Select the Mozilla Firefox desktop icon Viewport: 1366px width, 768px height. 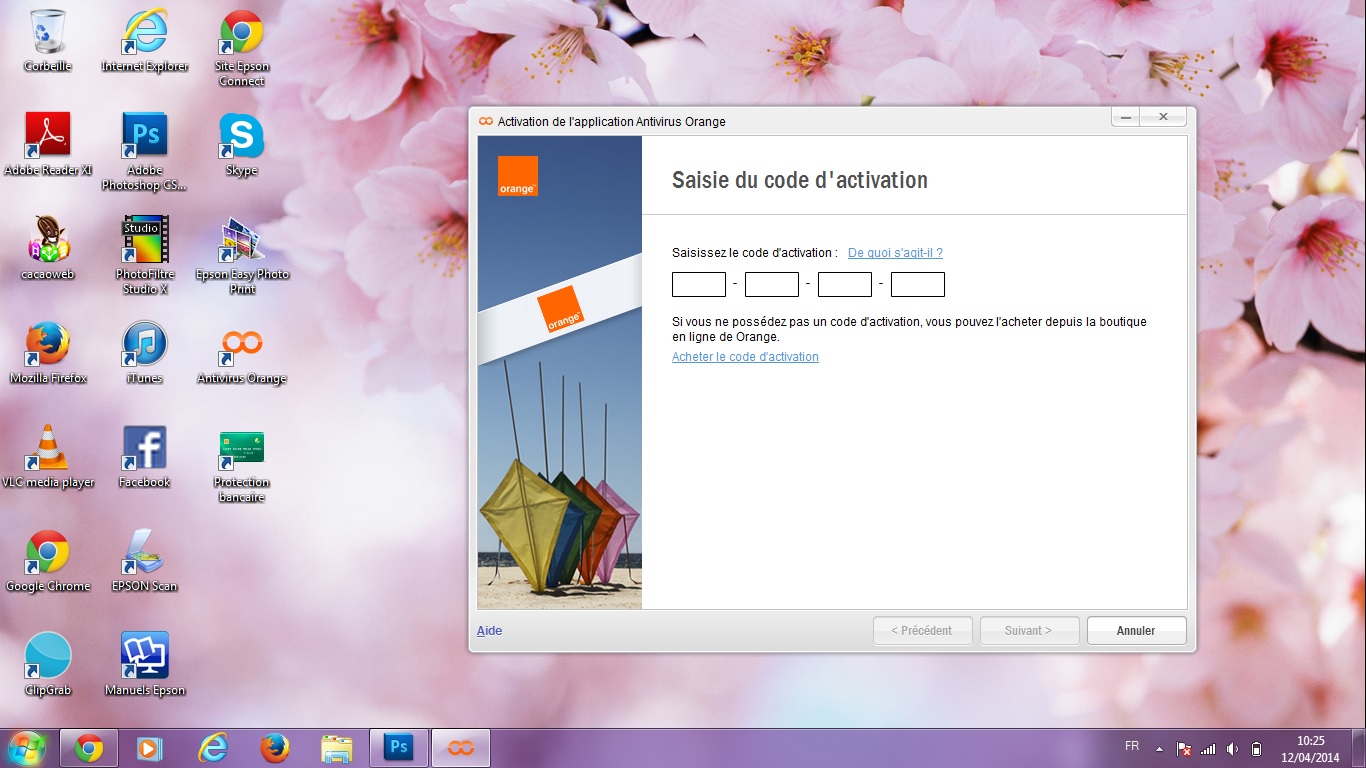(x=48, y=353)
